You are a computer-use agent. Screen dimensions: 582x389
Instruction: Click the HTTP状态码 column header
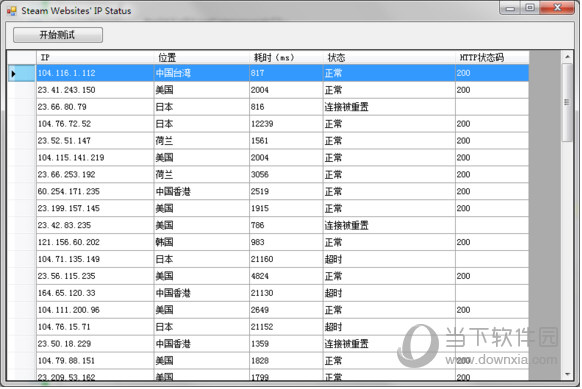point(492,58)
